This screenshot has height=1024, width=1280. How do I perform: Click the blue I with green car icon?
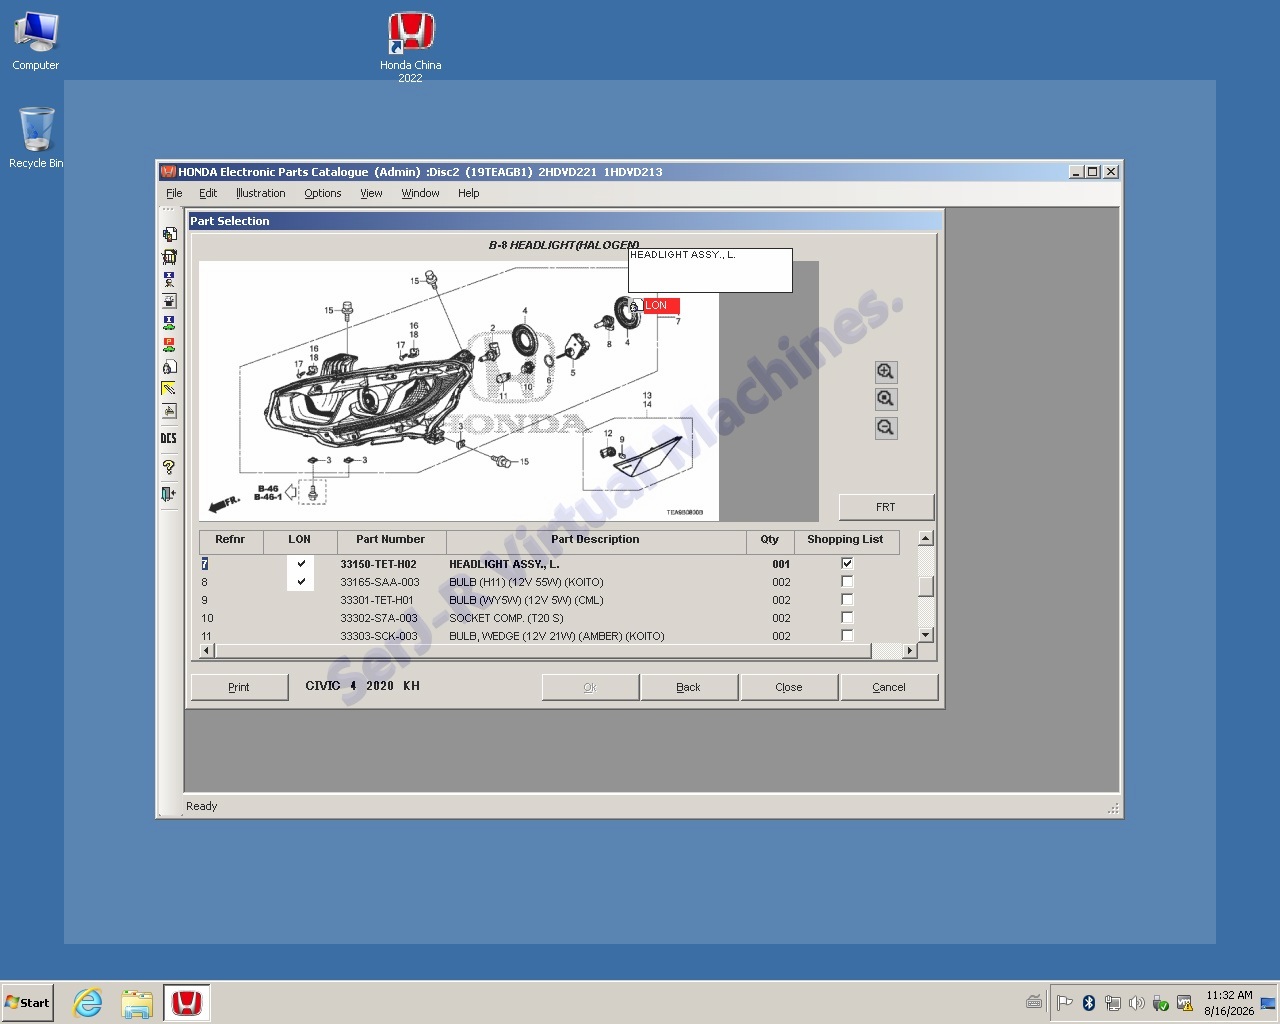pos(169,323)
